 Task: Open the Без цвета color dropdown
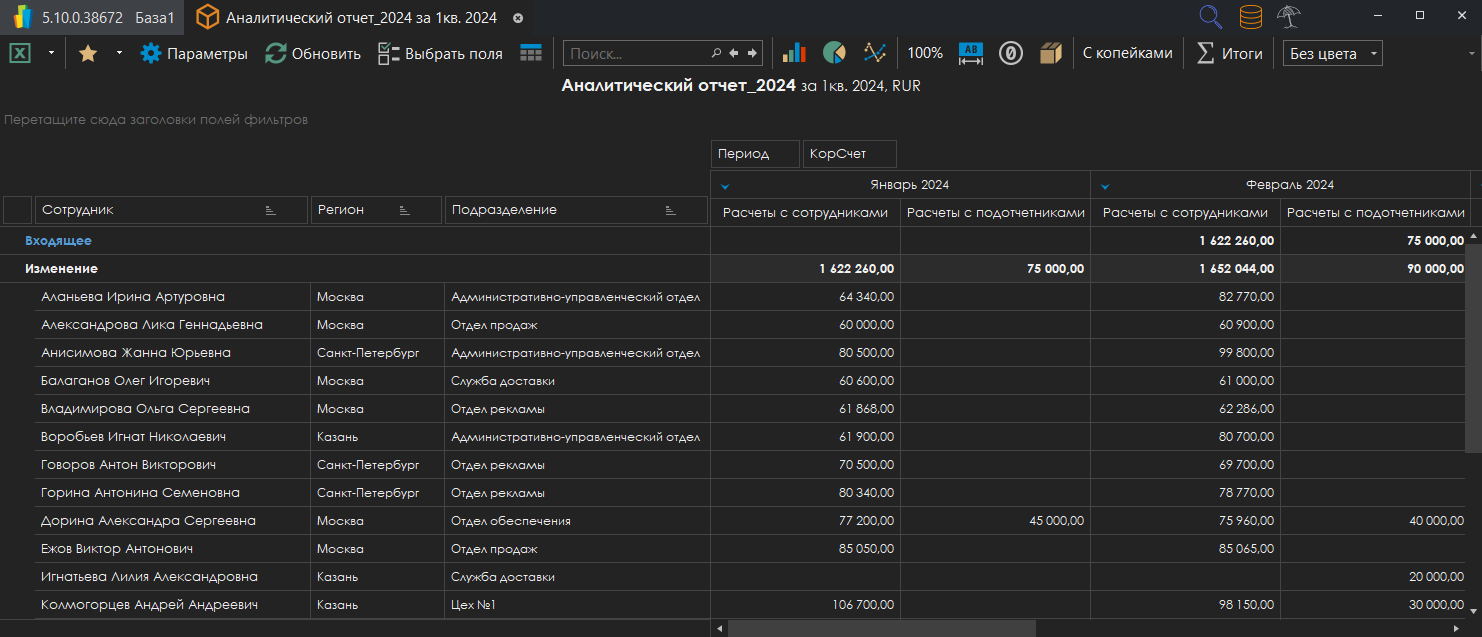[x=1332, y=54]
